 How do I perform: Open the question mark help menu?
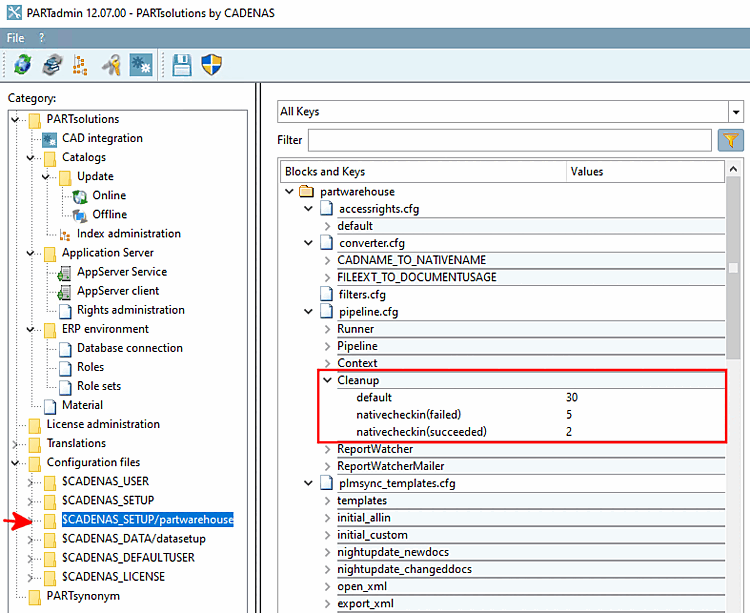[x=41, y=37]
